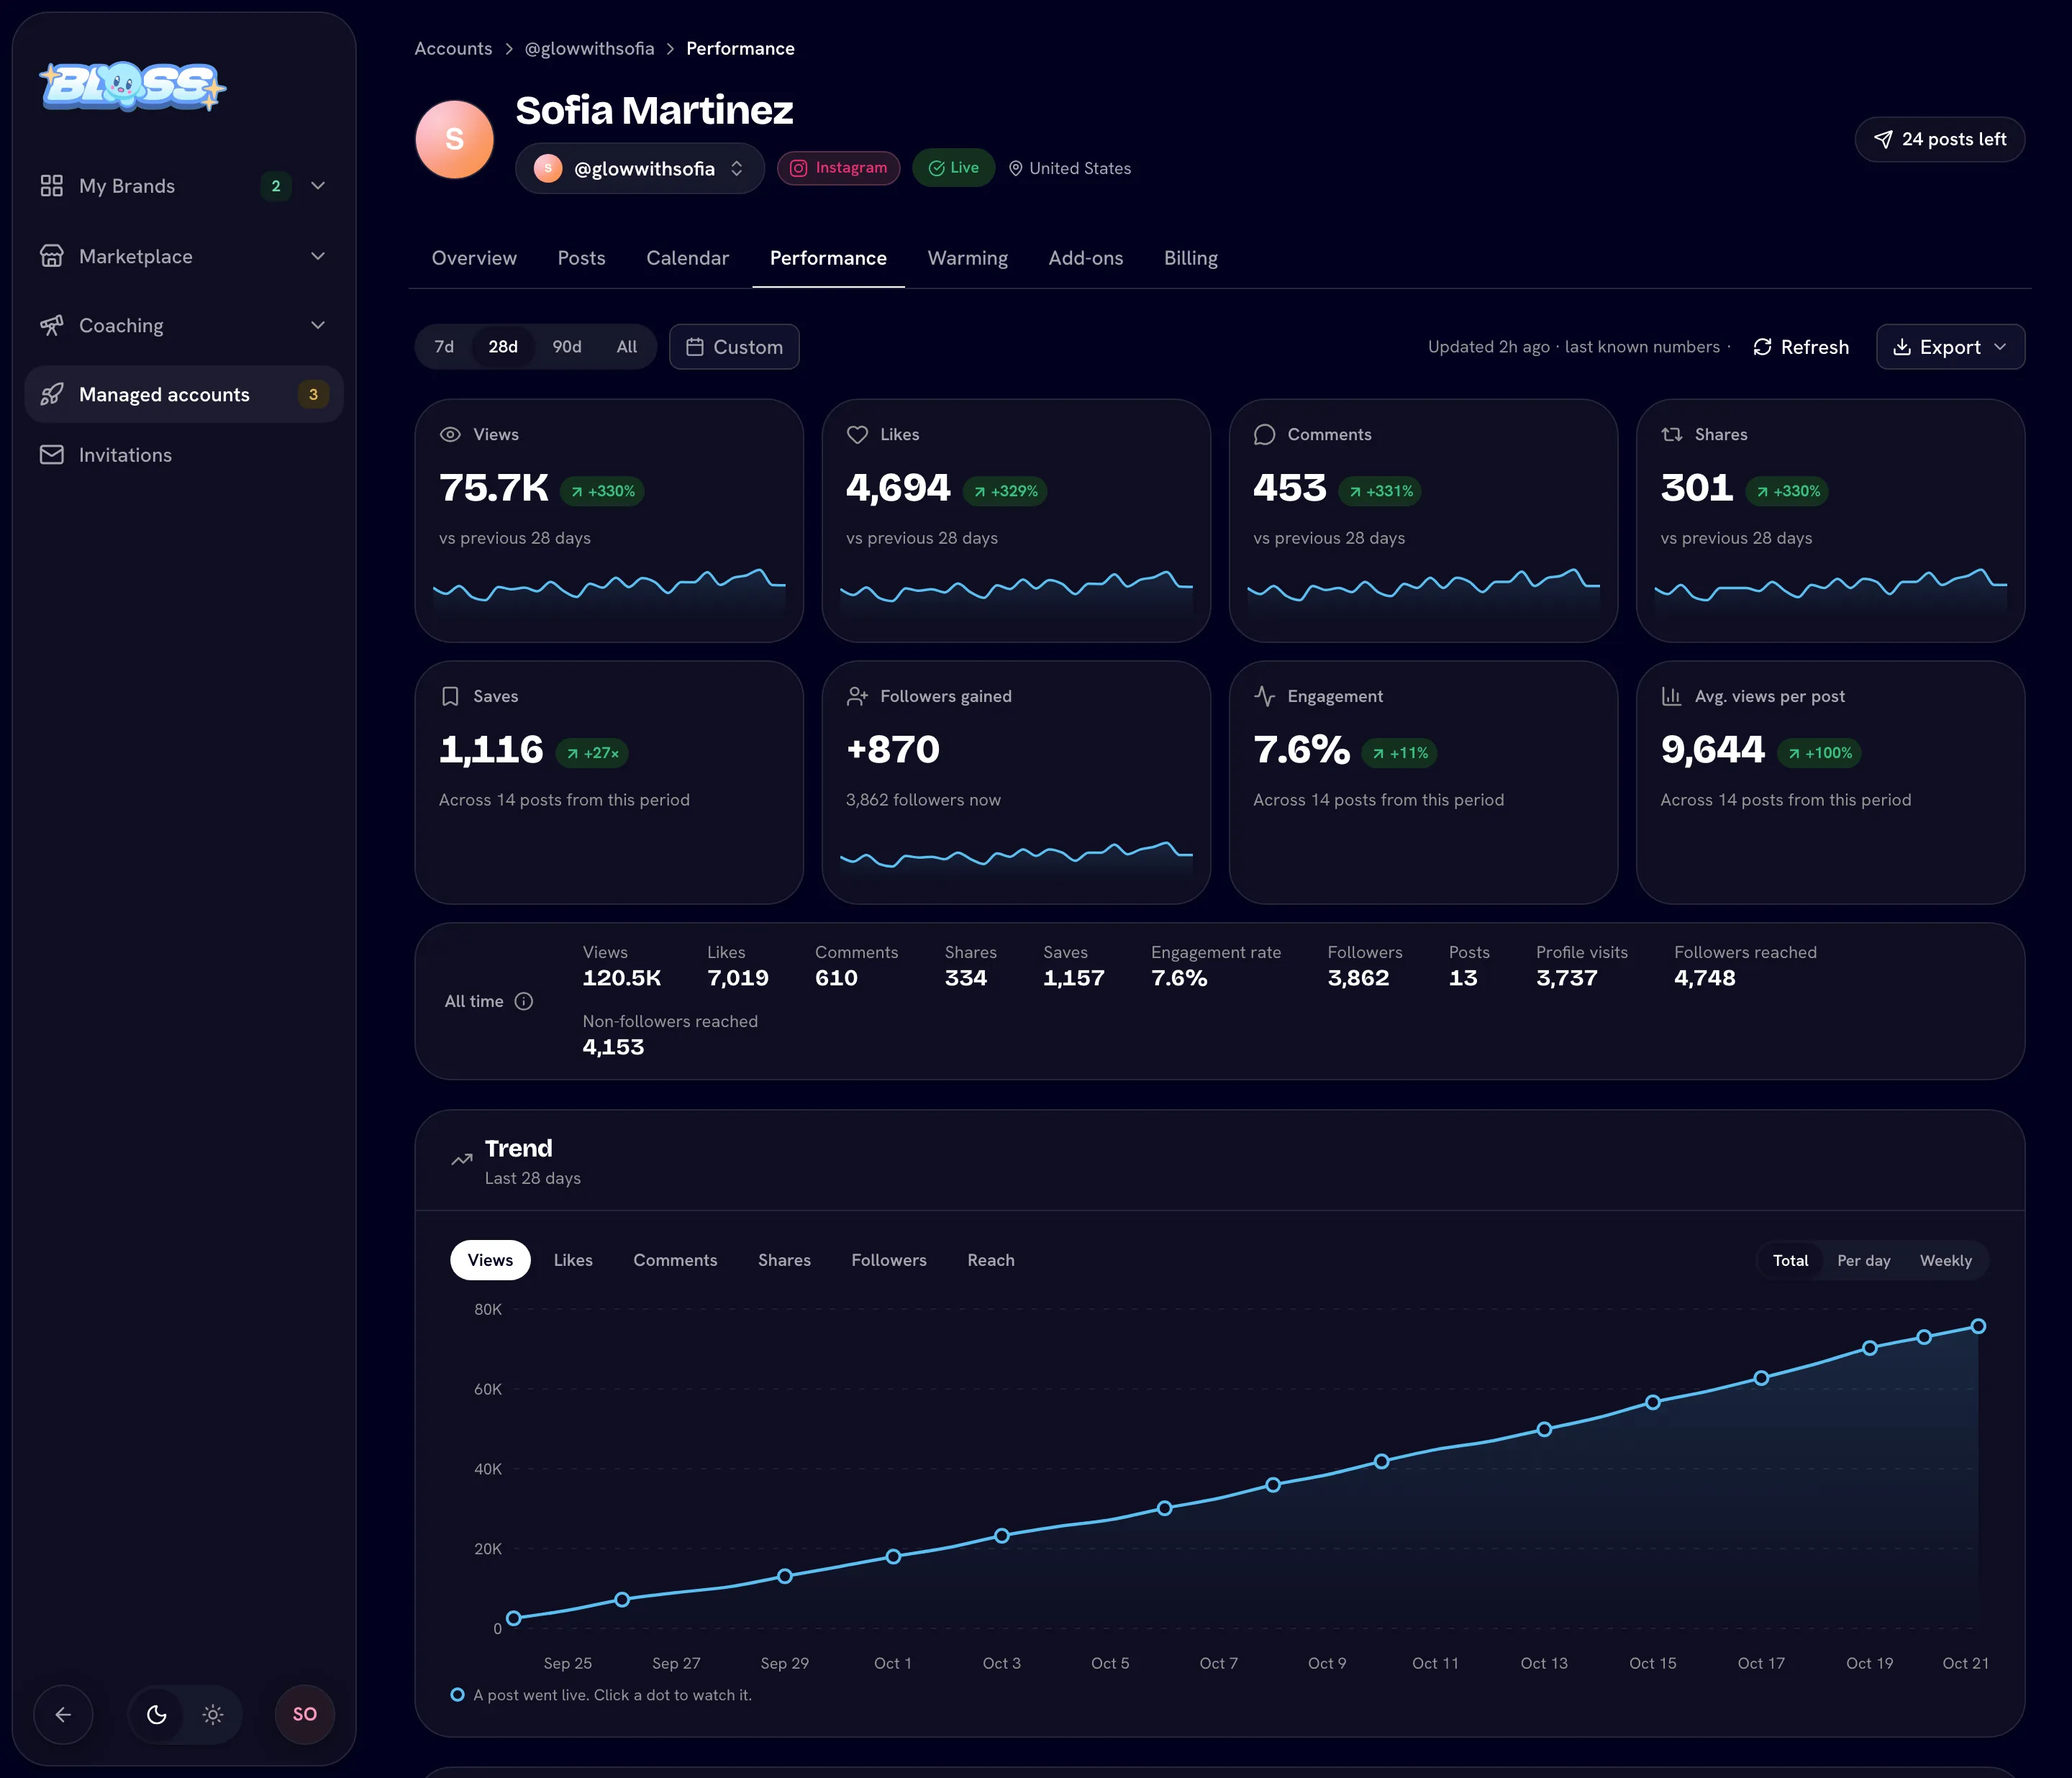Expand the Marketplace chevron
The image size is (2072, 1778).
click(318, 256)
